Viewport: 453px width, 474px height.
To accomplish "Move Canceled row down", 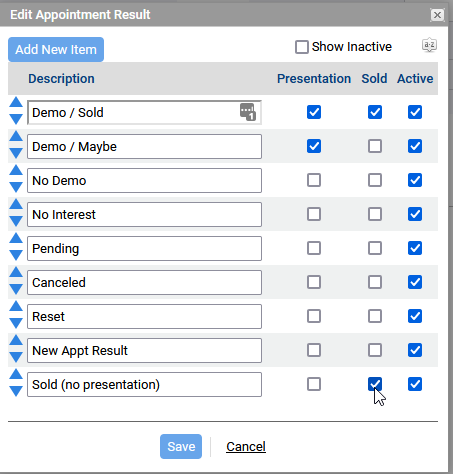I will click(16, 289).
